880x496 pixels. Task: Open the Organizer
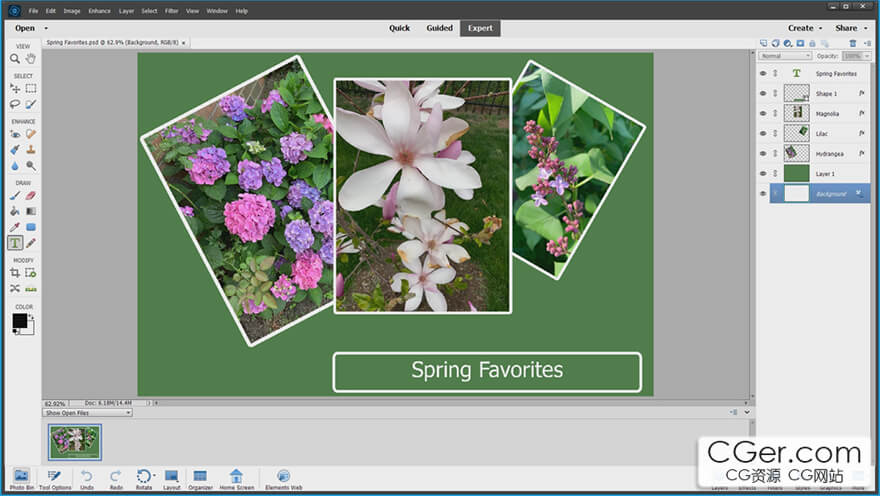point(200,480)
